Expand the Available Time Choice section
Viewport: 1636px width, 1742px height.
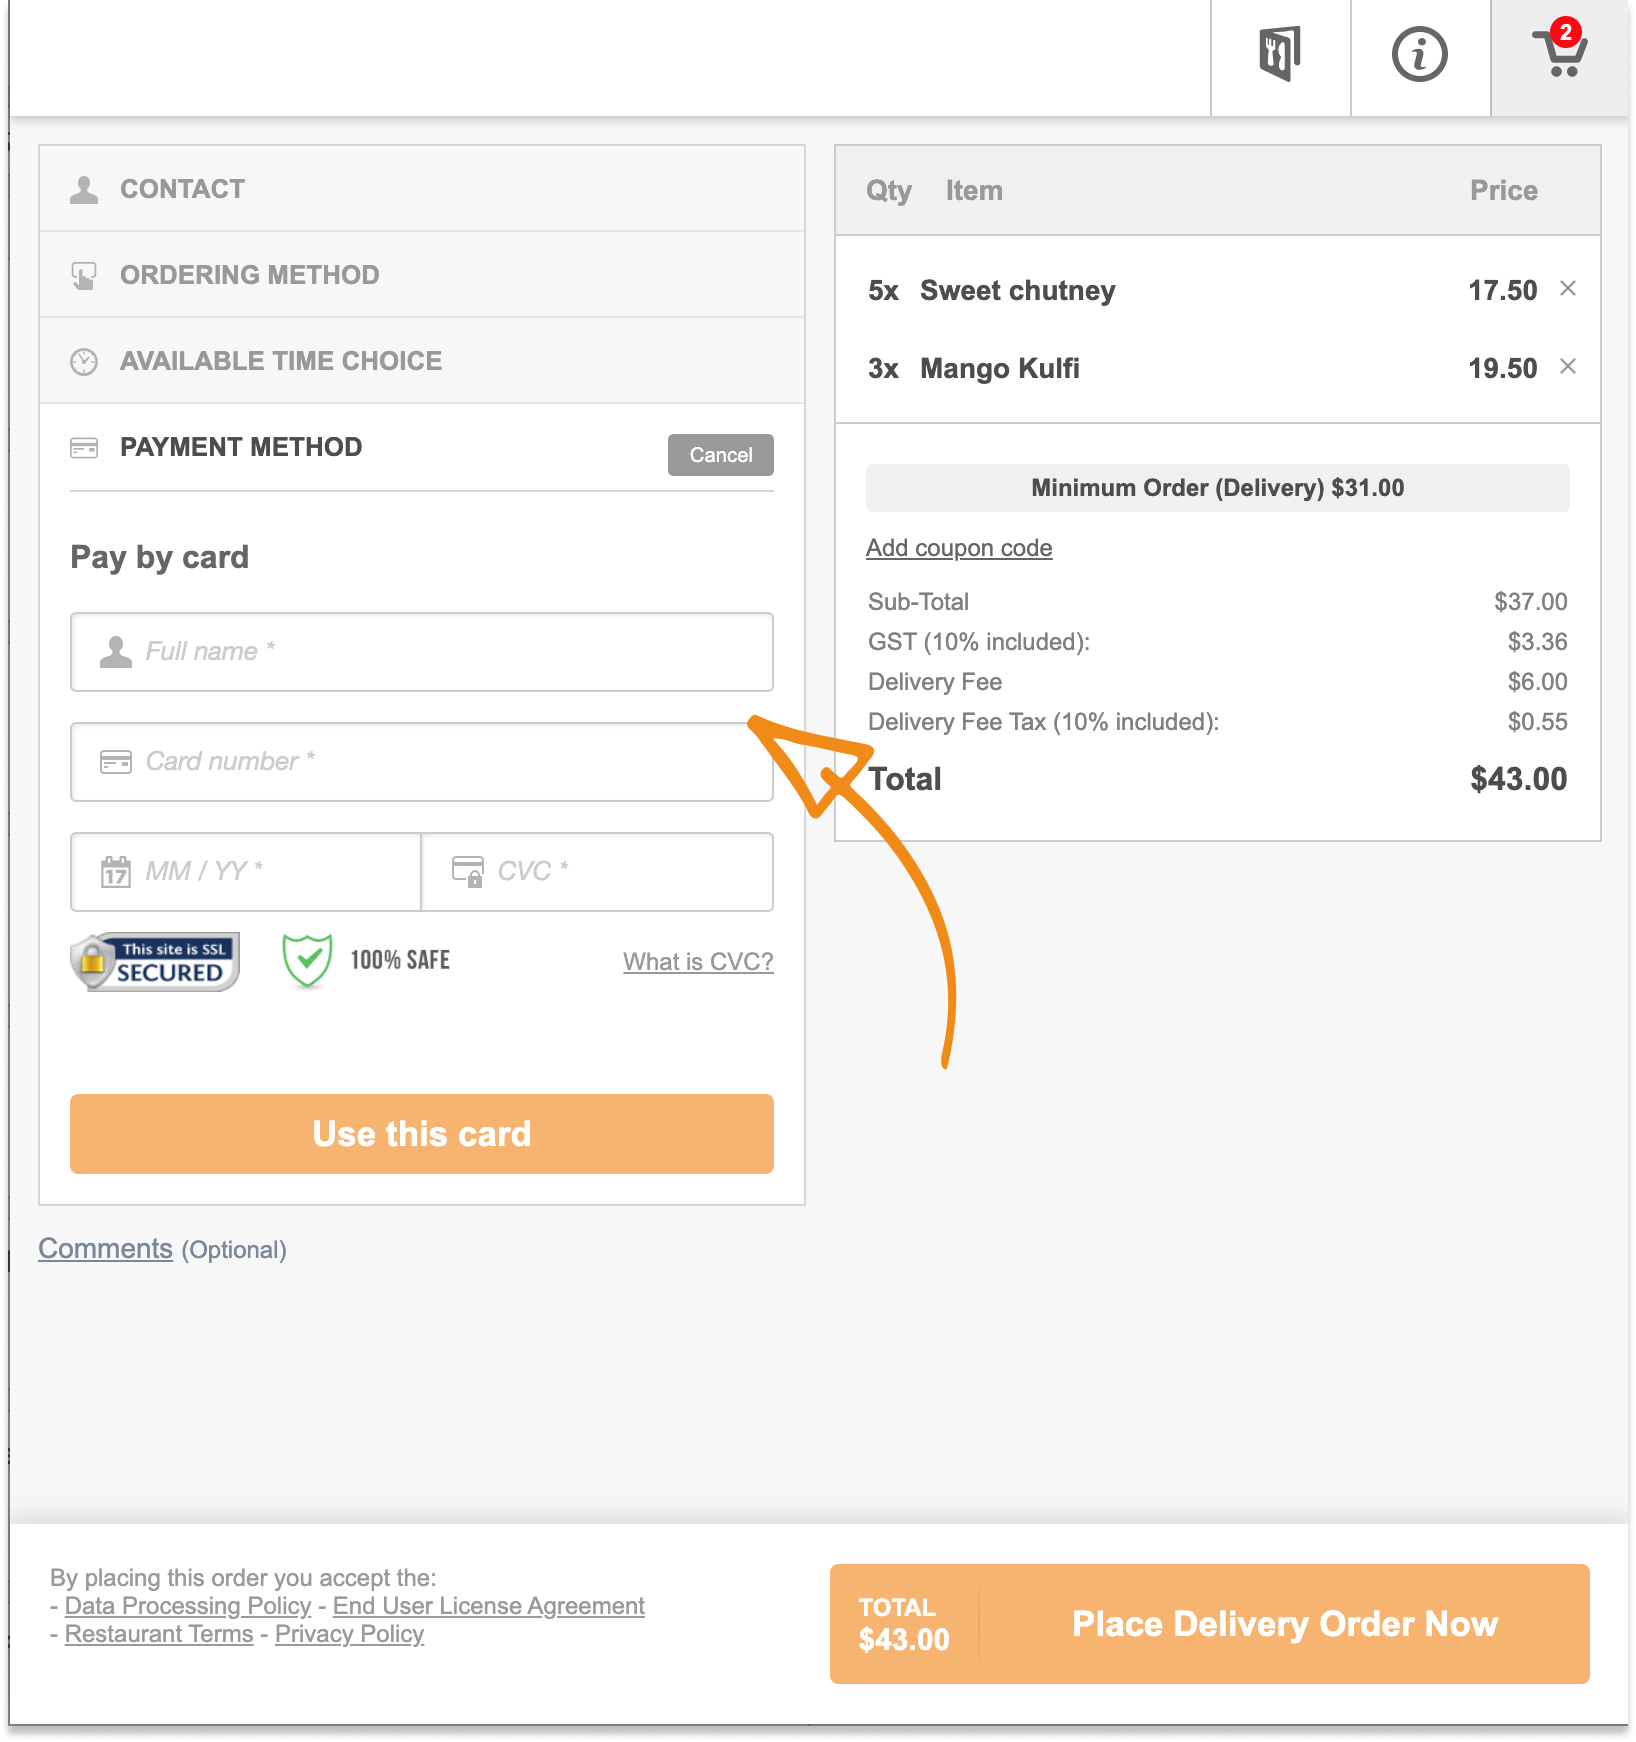pyautogui.click(x=280, y=361)
